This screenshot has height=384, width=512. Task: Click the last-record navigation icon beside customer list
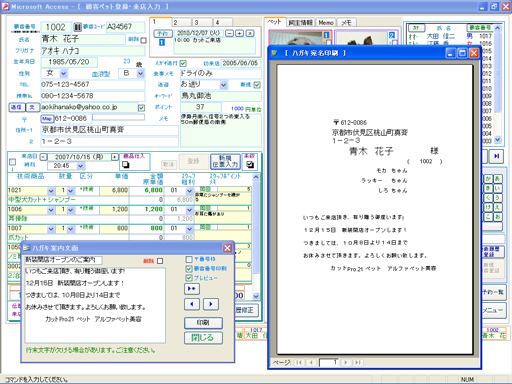point(497,156)
